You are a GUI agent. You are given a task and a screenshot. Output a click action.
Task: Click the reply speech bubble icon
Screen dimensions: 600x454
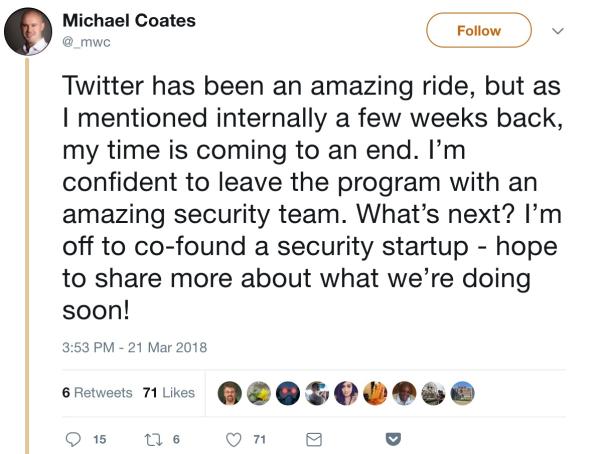coord(73,437)
